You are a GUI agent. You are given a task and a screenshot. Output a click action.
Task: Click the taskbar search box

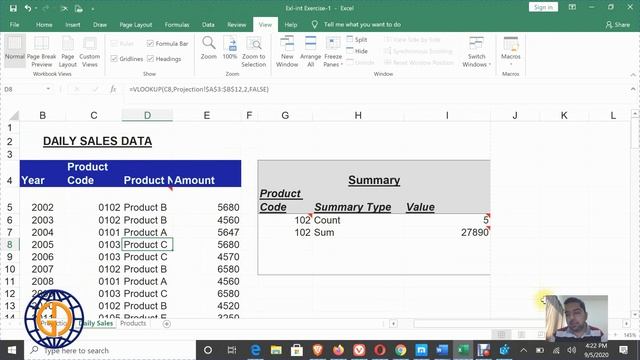(x=110, y=350)
